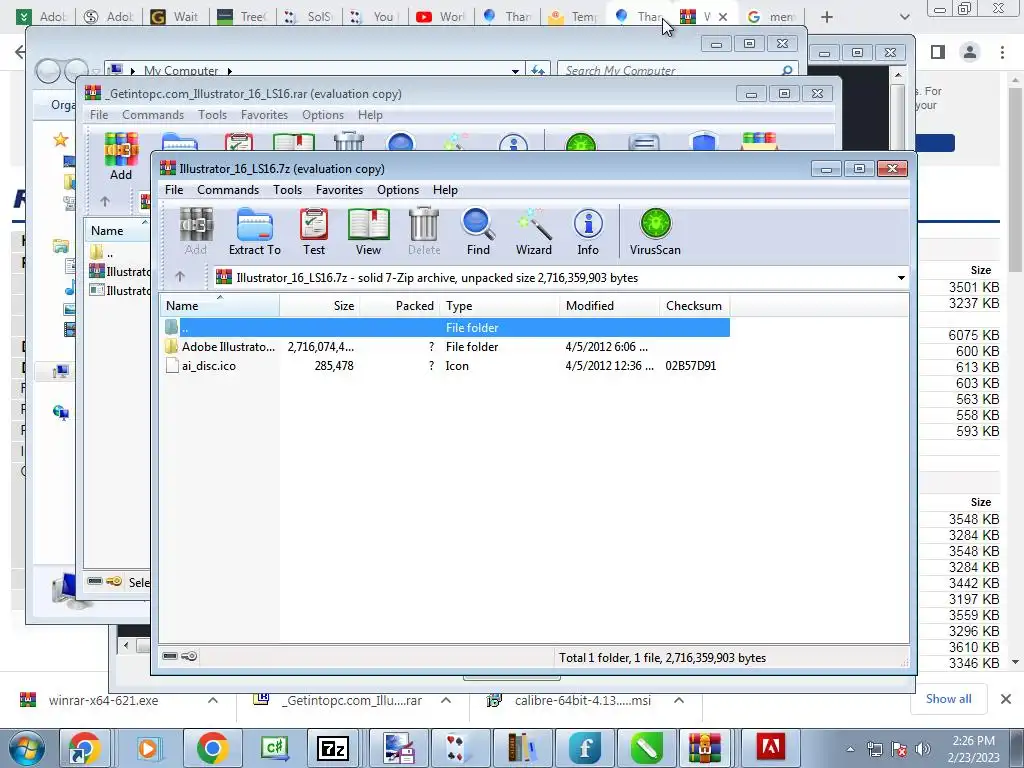Viewport: 1024px width, 768px height.
Task: Switch to Google search Chrome tab
Action: [x=771, y=16]
